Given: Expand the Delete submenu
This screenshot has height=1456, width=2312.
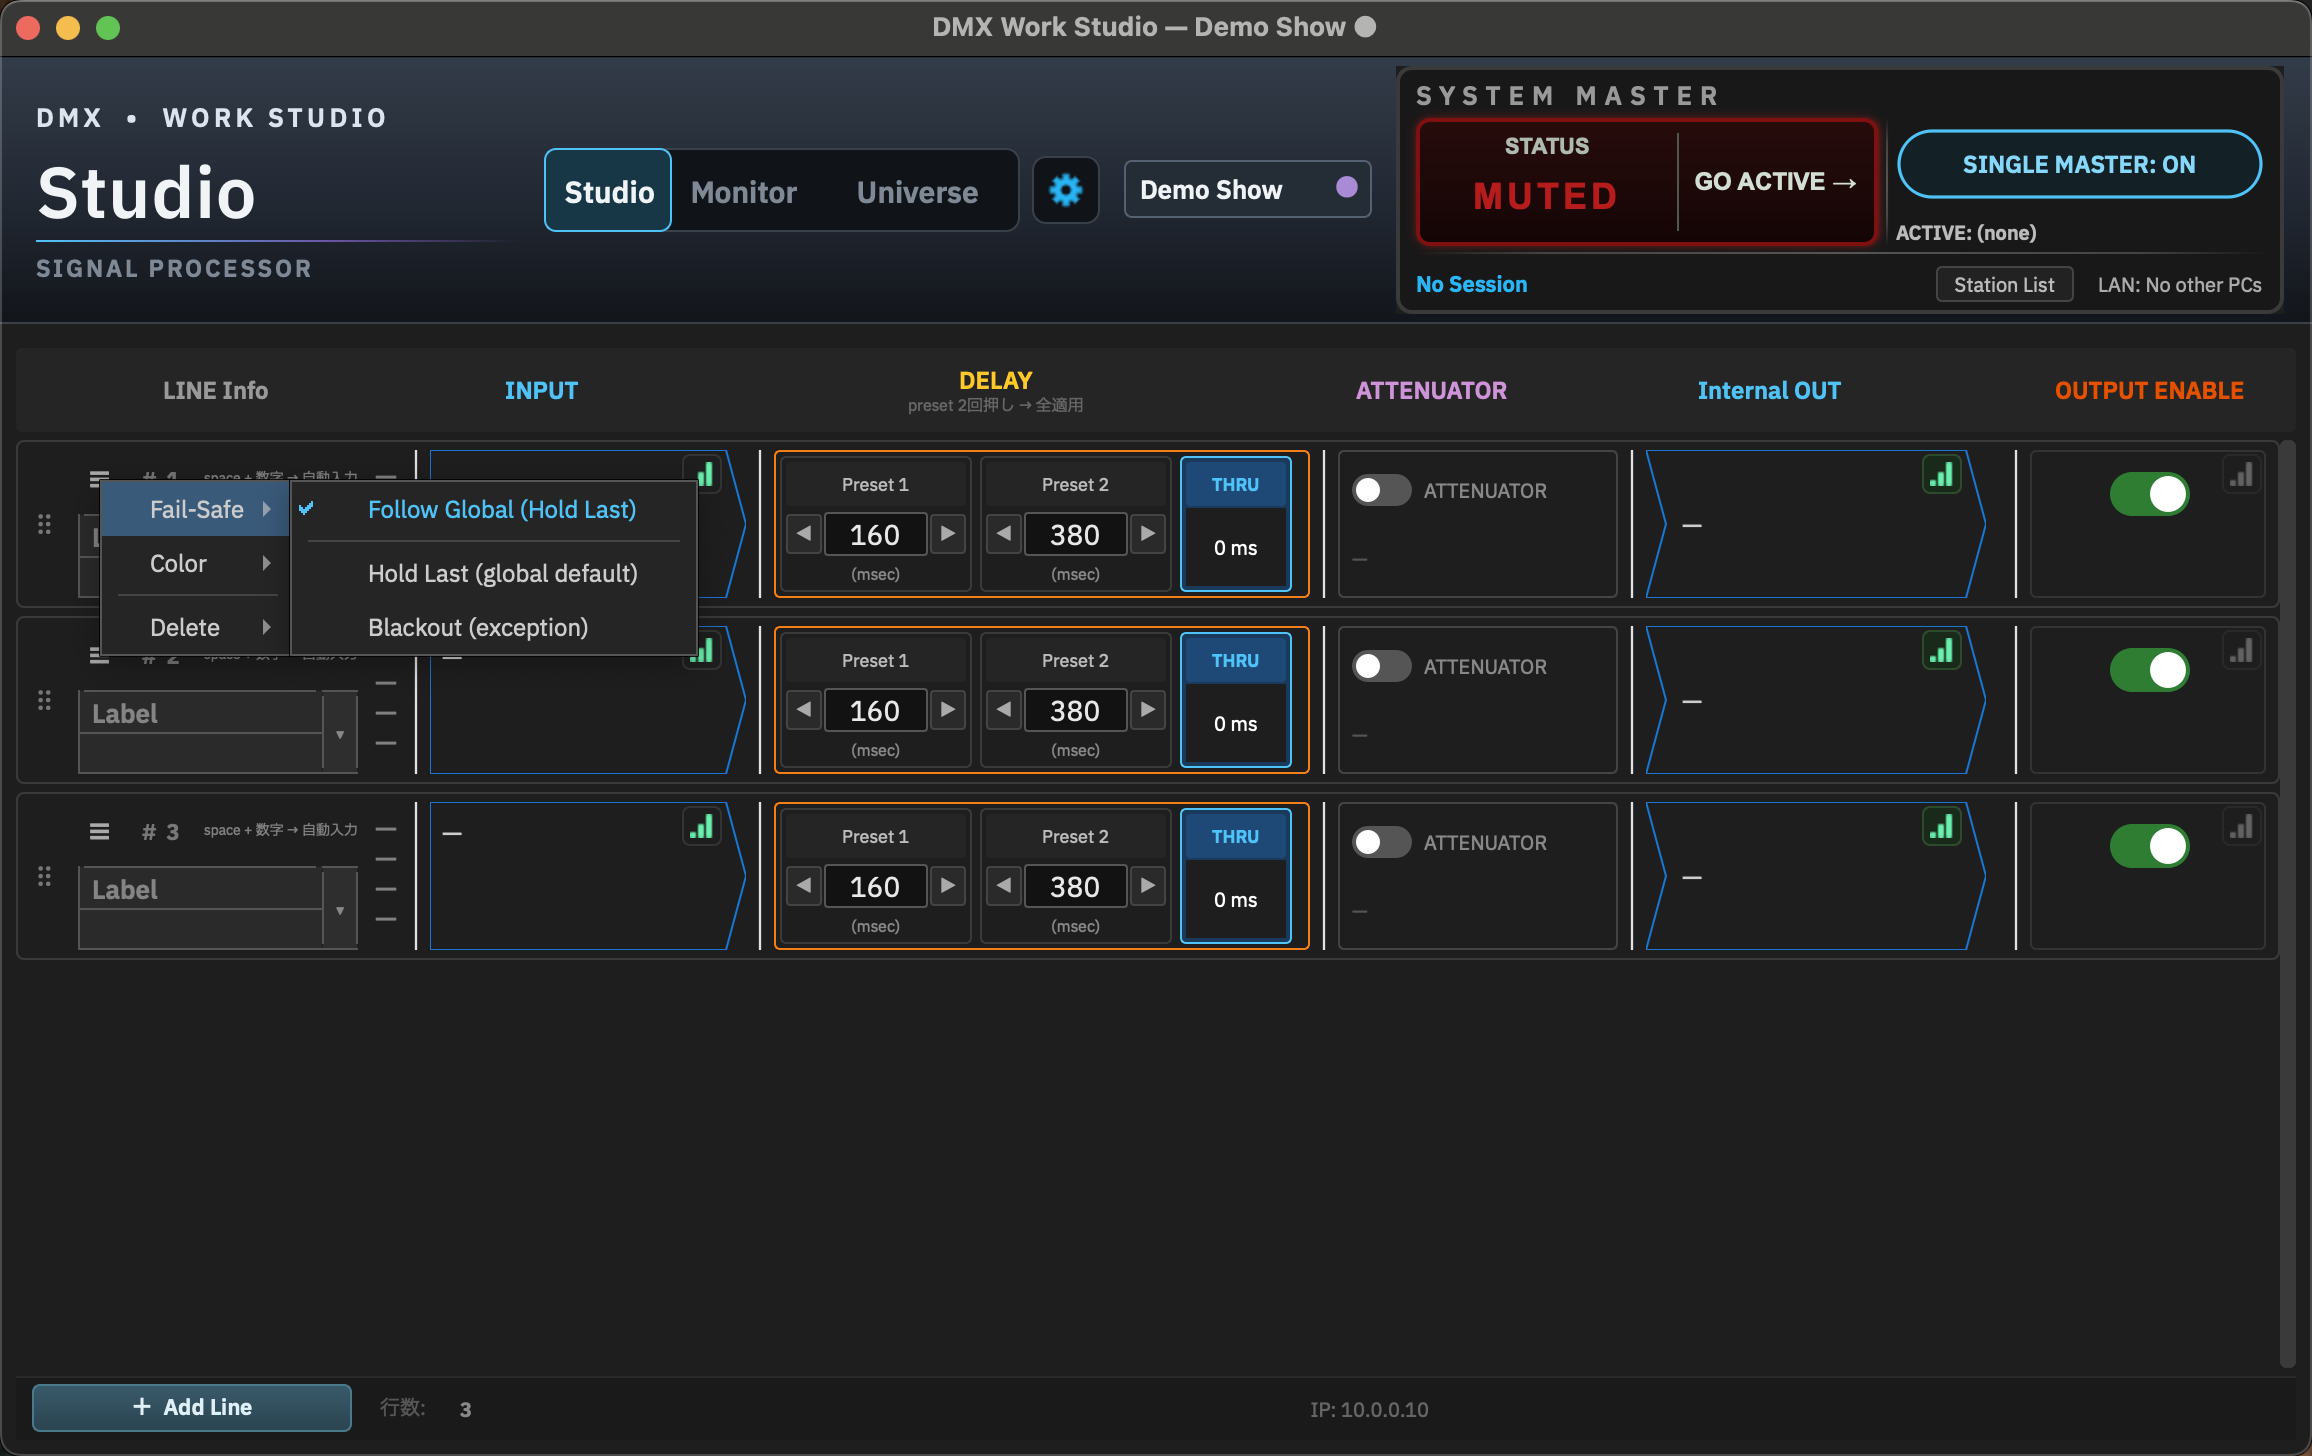Looking at the screenshot, I should 196,628.
